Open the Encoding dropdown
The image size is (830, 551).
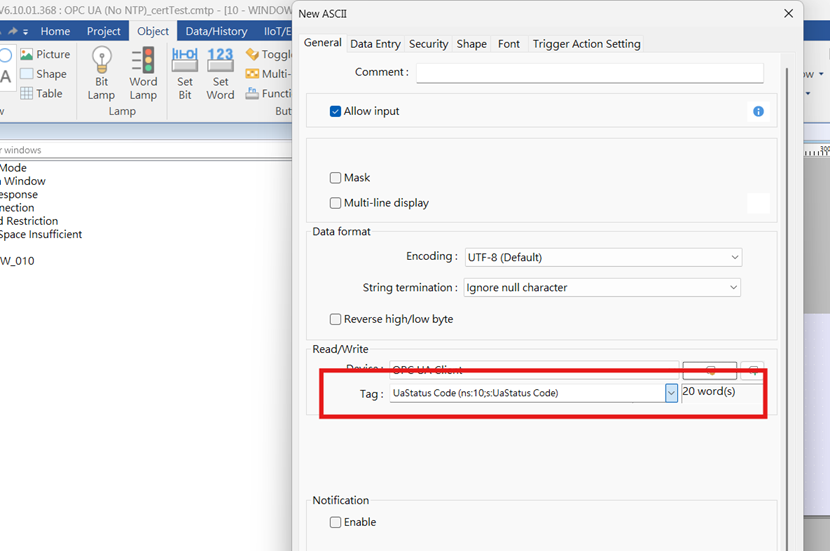(x=603, y=257)
